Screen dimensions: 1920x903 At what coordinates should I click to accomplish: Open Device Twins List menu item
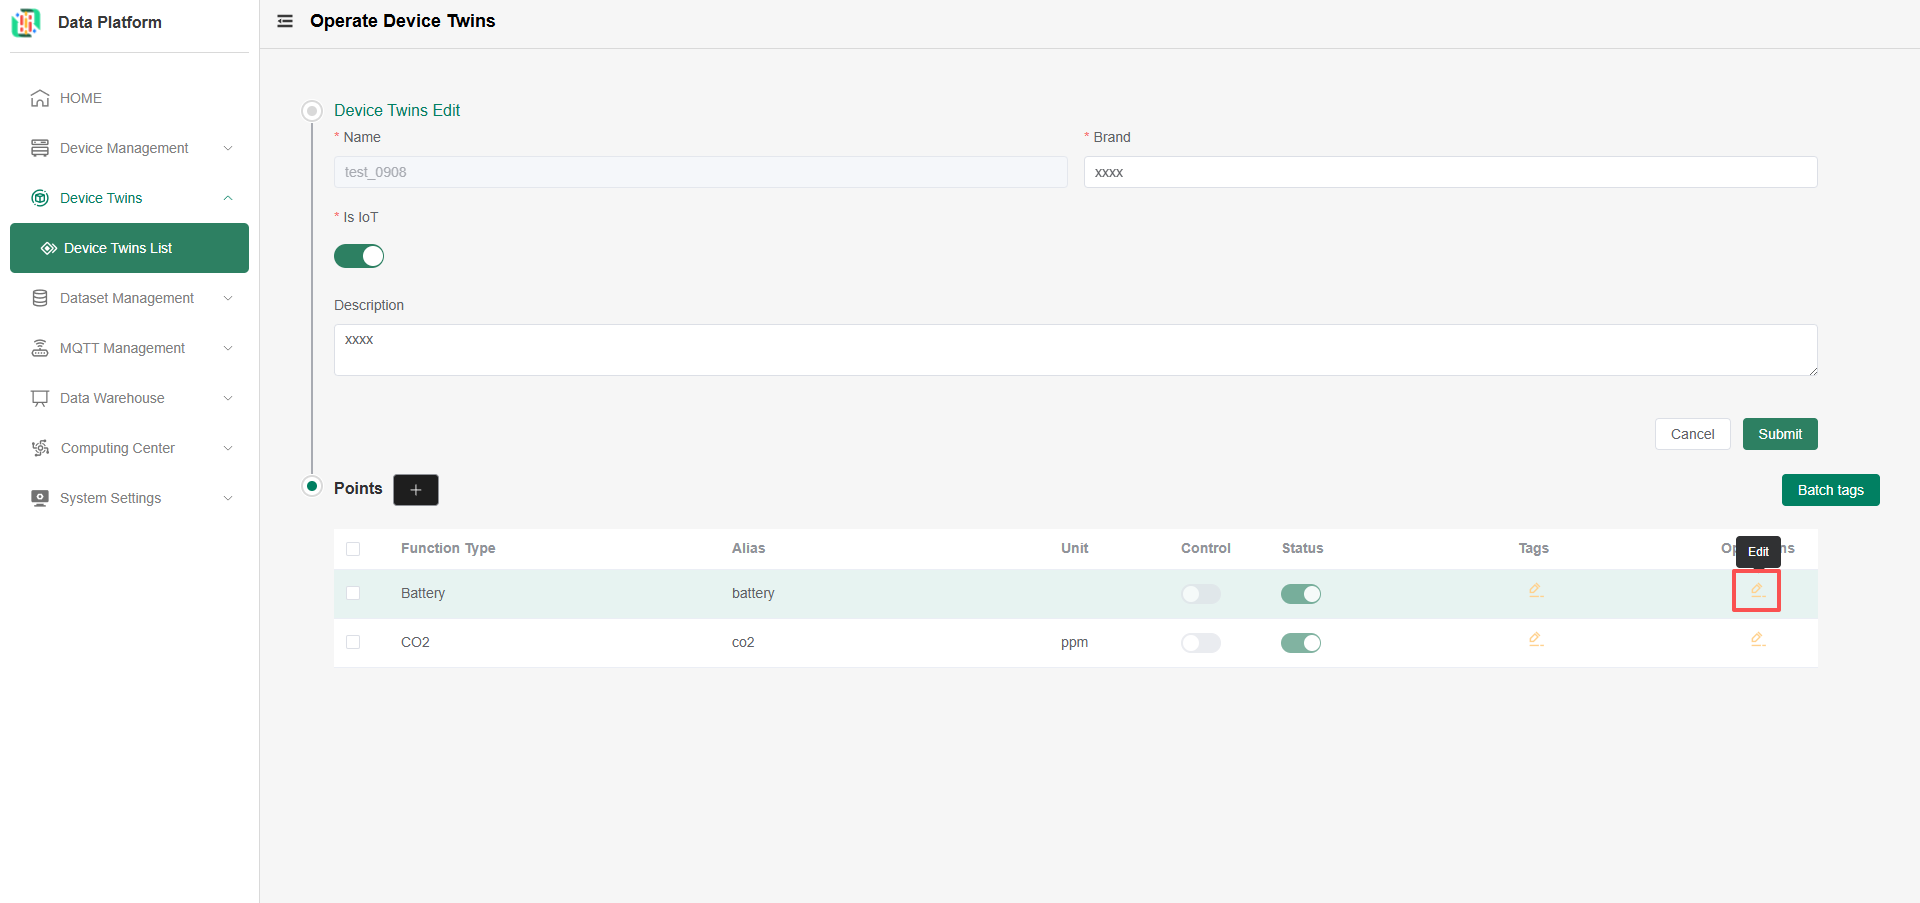118,248
